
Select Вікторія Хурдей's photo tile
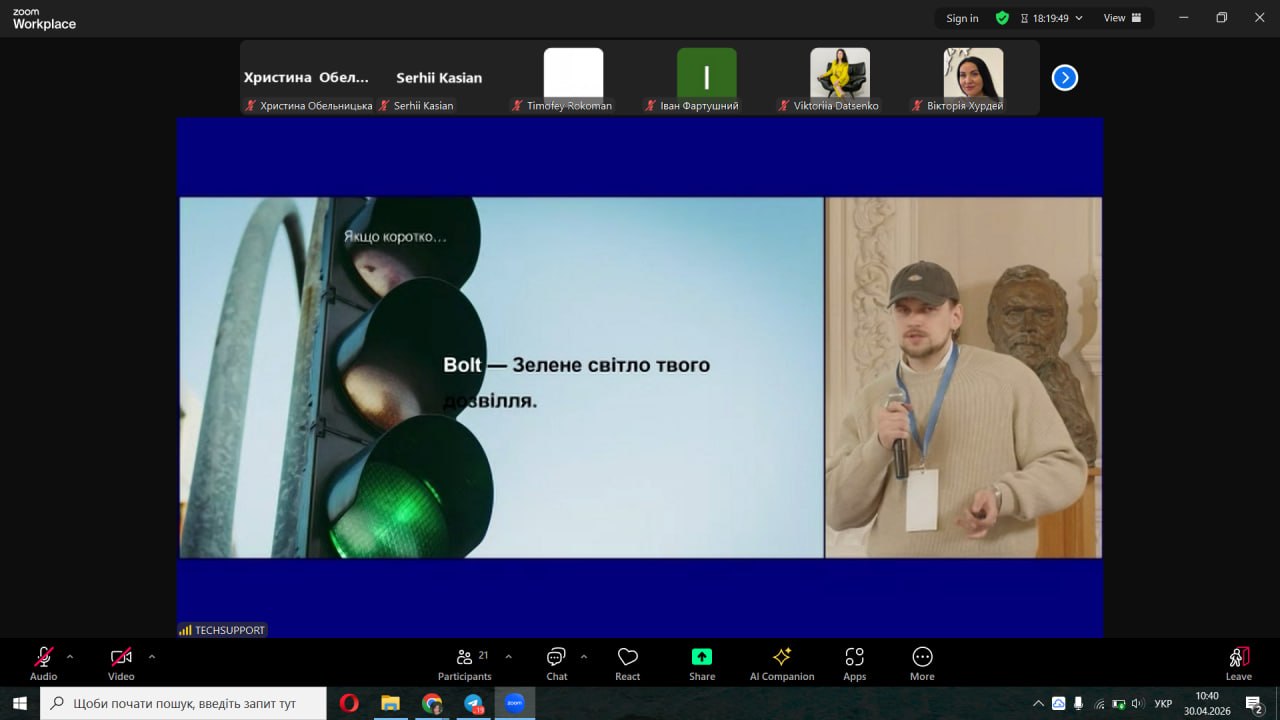(x=973, y=78)
